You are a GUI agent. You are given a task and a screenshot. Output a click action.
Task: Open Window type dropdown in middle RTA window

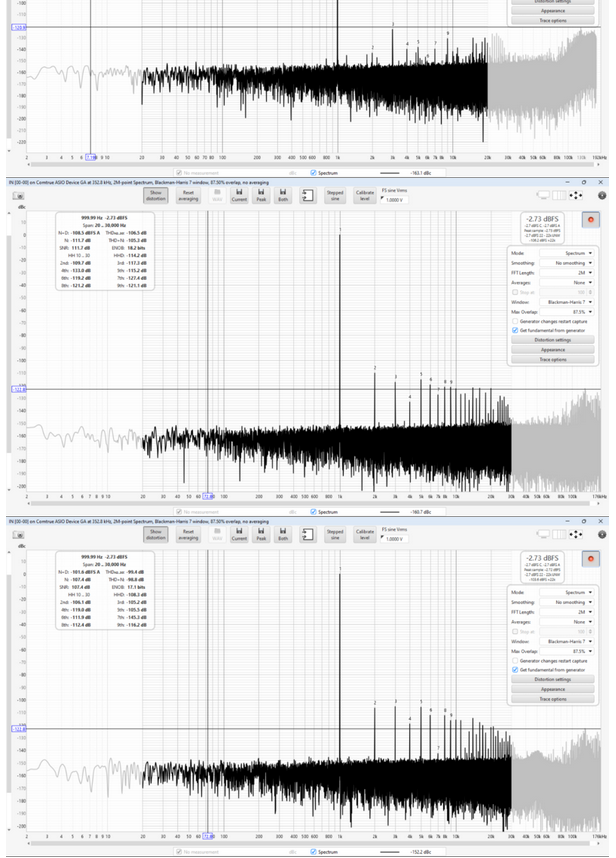567,302
